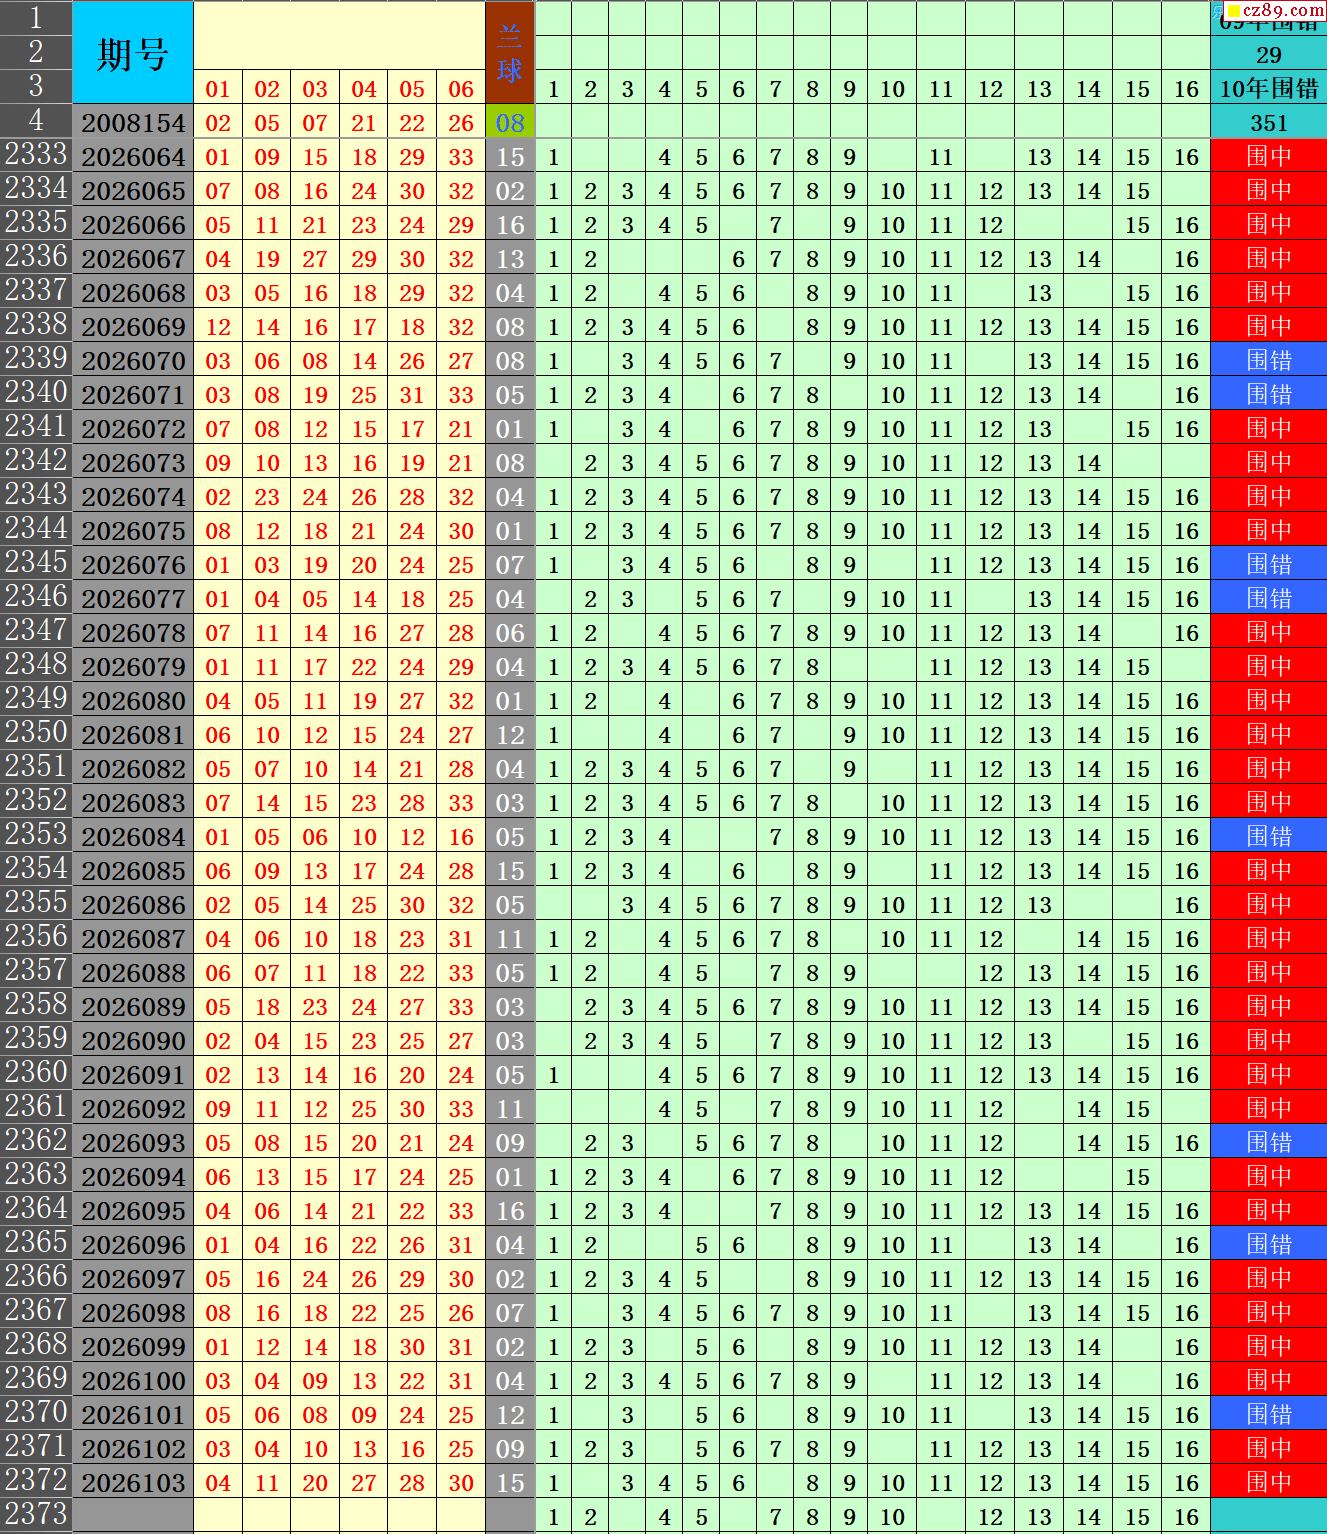The width and height of the screenshot is (1327, 1534).
Task: Click the cz89.com watermark link
Action: [1277, 10]
